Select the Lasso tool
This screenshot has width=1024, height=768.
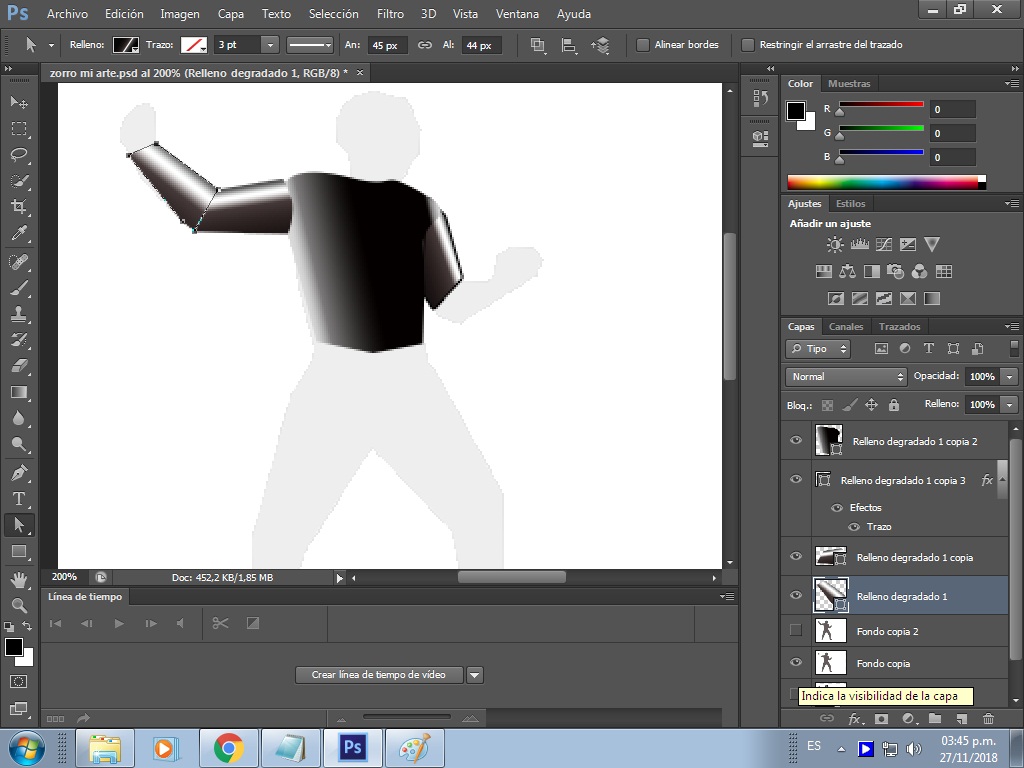tap(19, 155)
